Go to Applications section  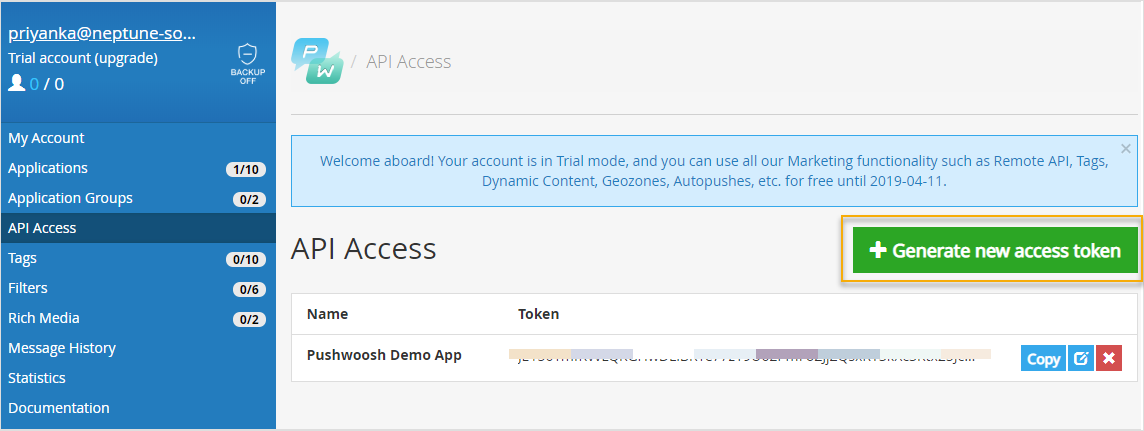tap(48, 168)
